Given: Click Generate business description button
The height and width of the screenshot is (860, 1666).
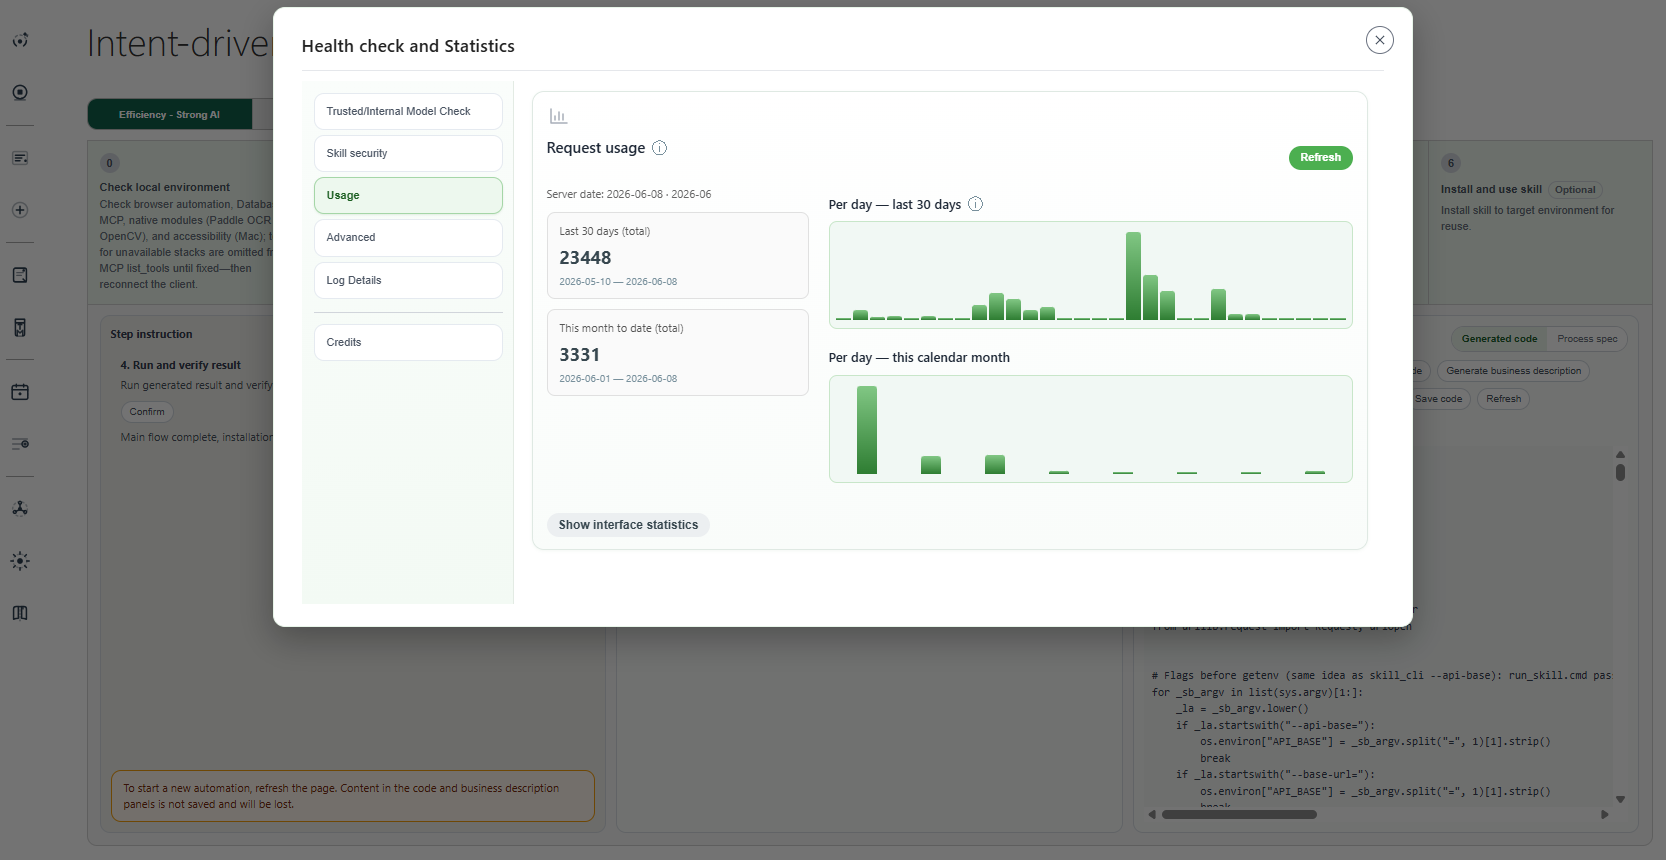Looking at the screenshot, I should 1513,371.
